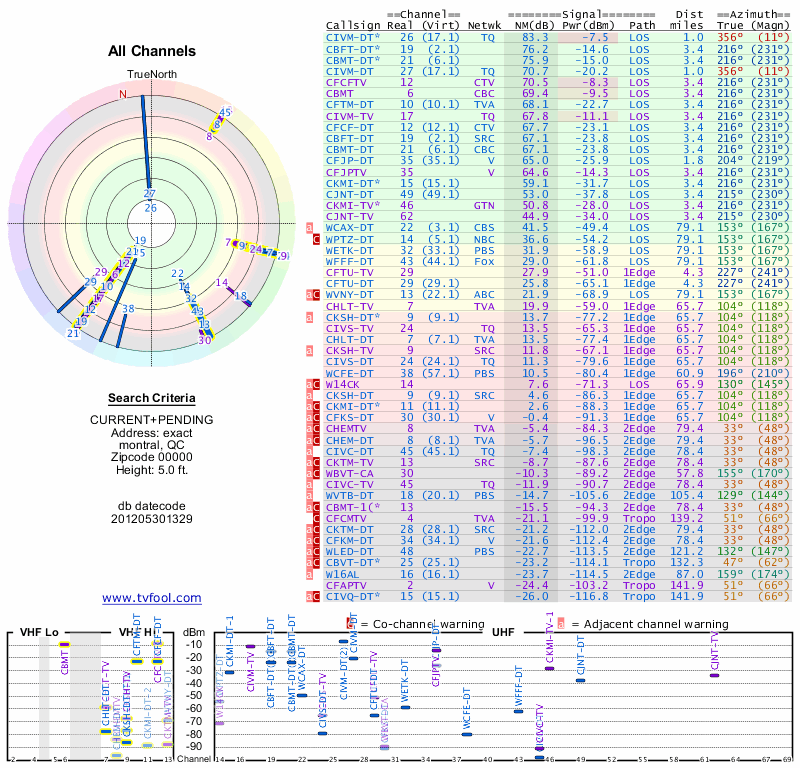Click the TrueNorth label above radar
This screenshot has height=768, width=800.
coord(152,75)
